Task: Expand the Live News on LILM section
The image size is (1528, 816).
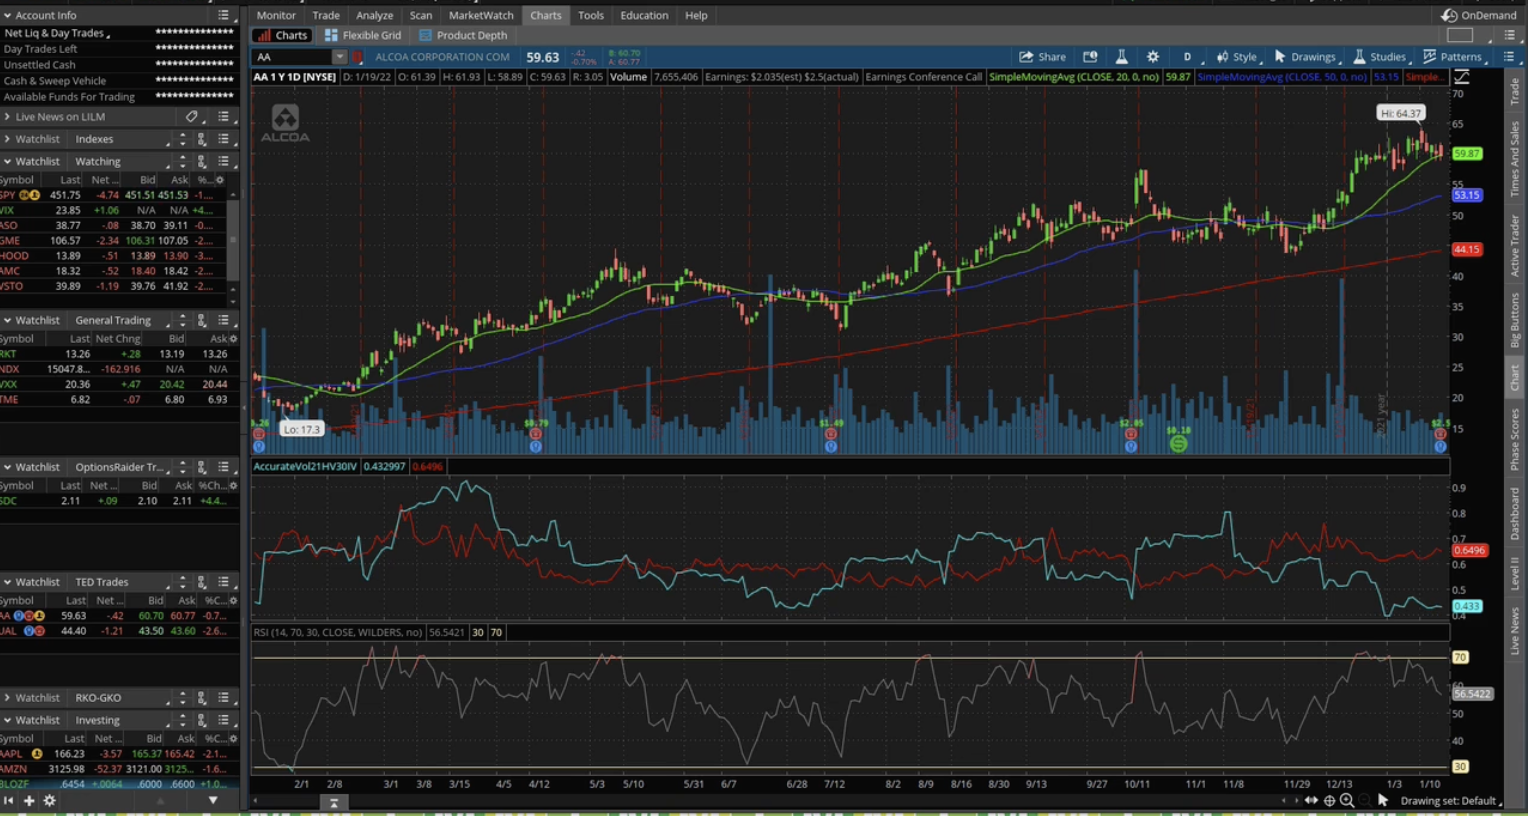Action: pyautogui.click(x=9, y=116)
